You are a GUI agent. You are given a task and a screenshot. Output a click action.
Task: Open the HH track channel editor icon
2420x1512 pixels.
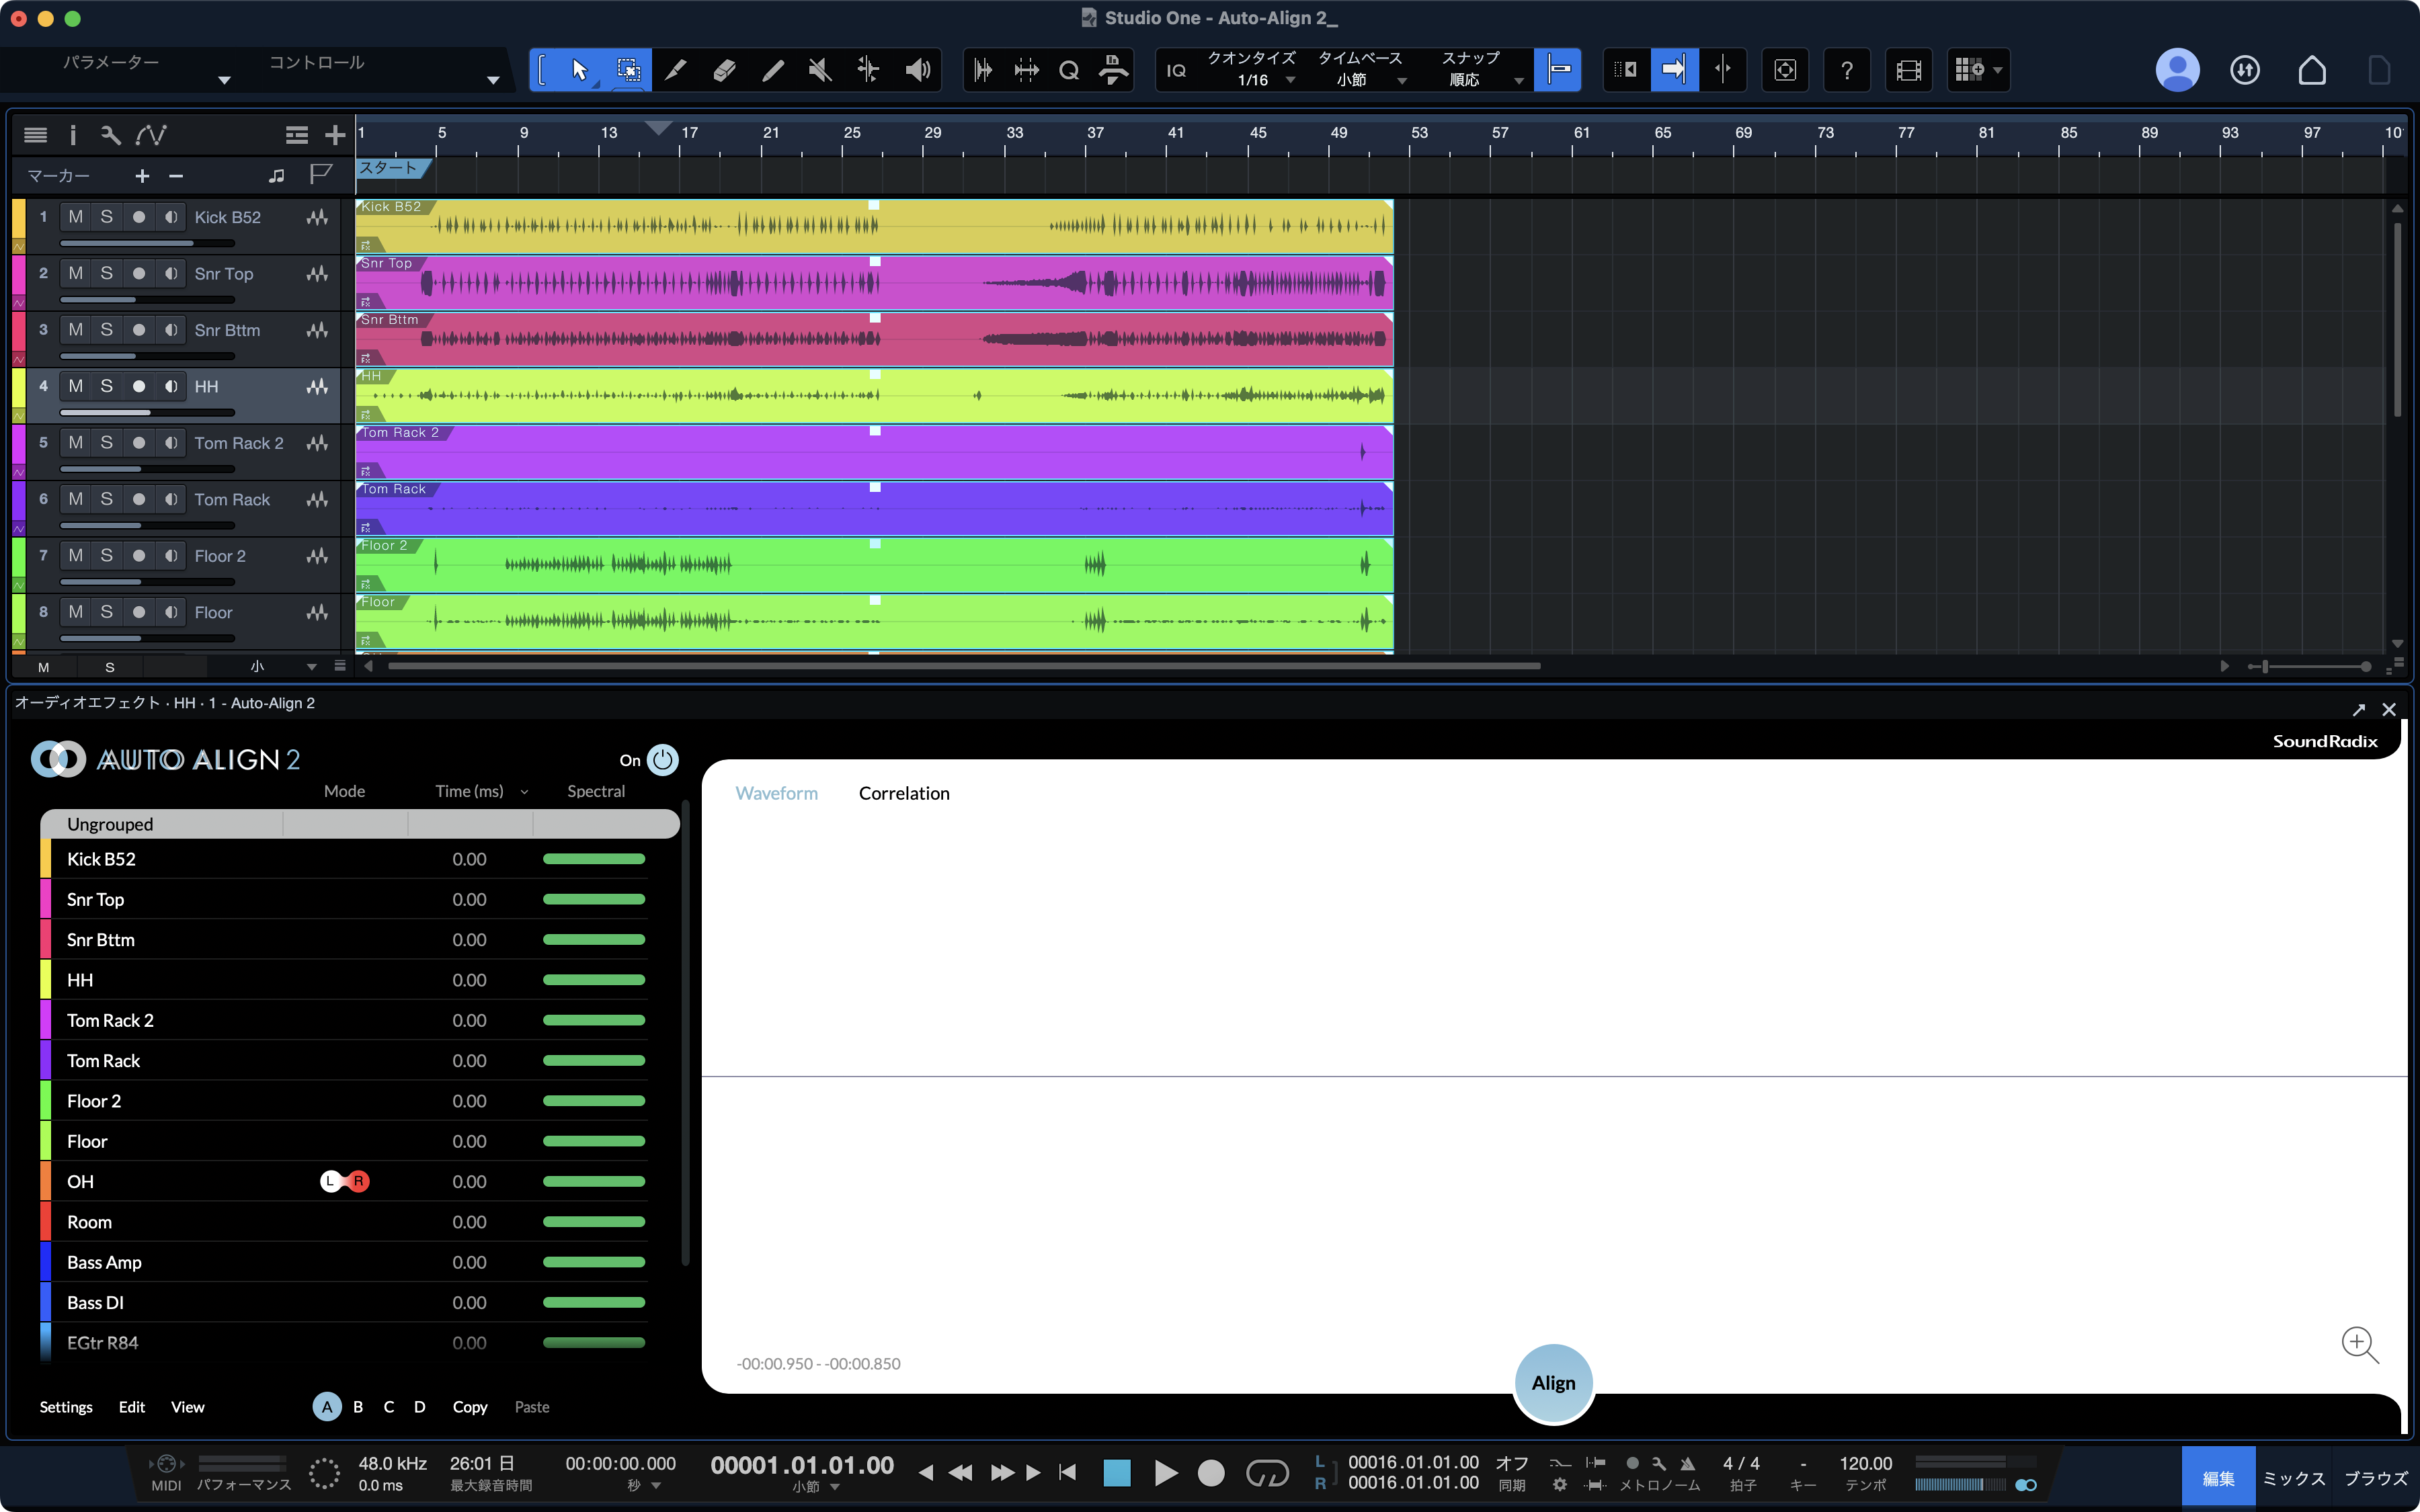tap(317, 386)
